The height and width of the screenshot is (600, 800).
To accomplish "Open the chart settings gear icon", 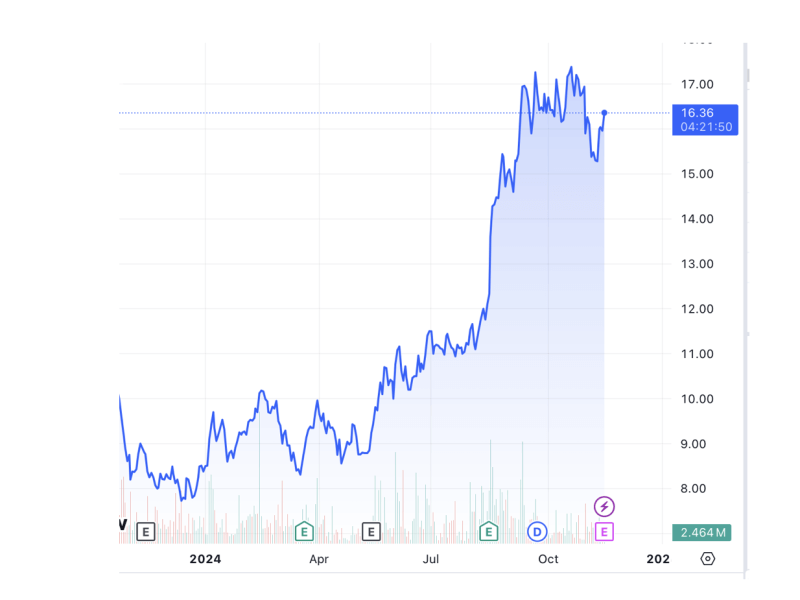I will [x=707, y=560].
